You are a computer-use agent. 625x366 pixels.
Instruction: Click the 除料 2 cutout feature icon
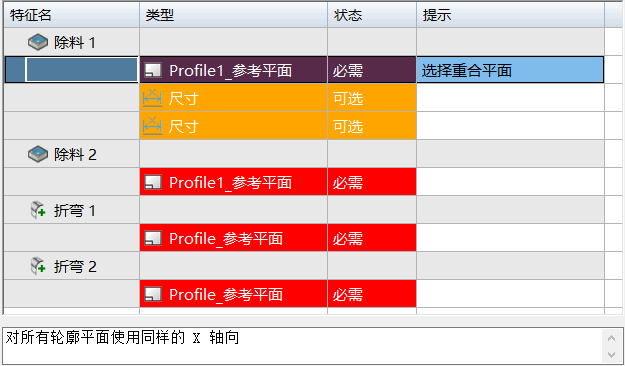pos(38,154)
